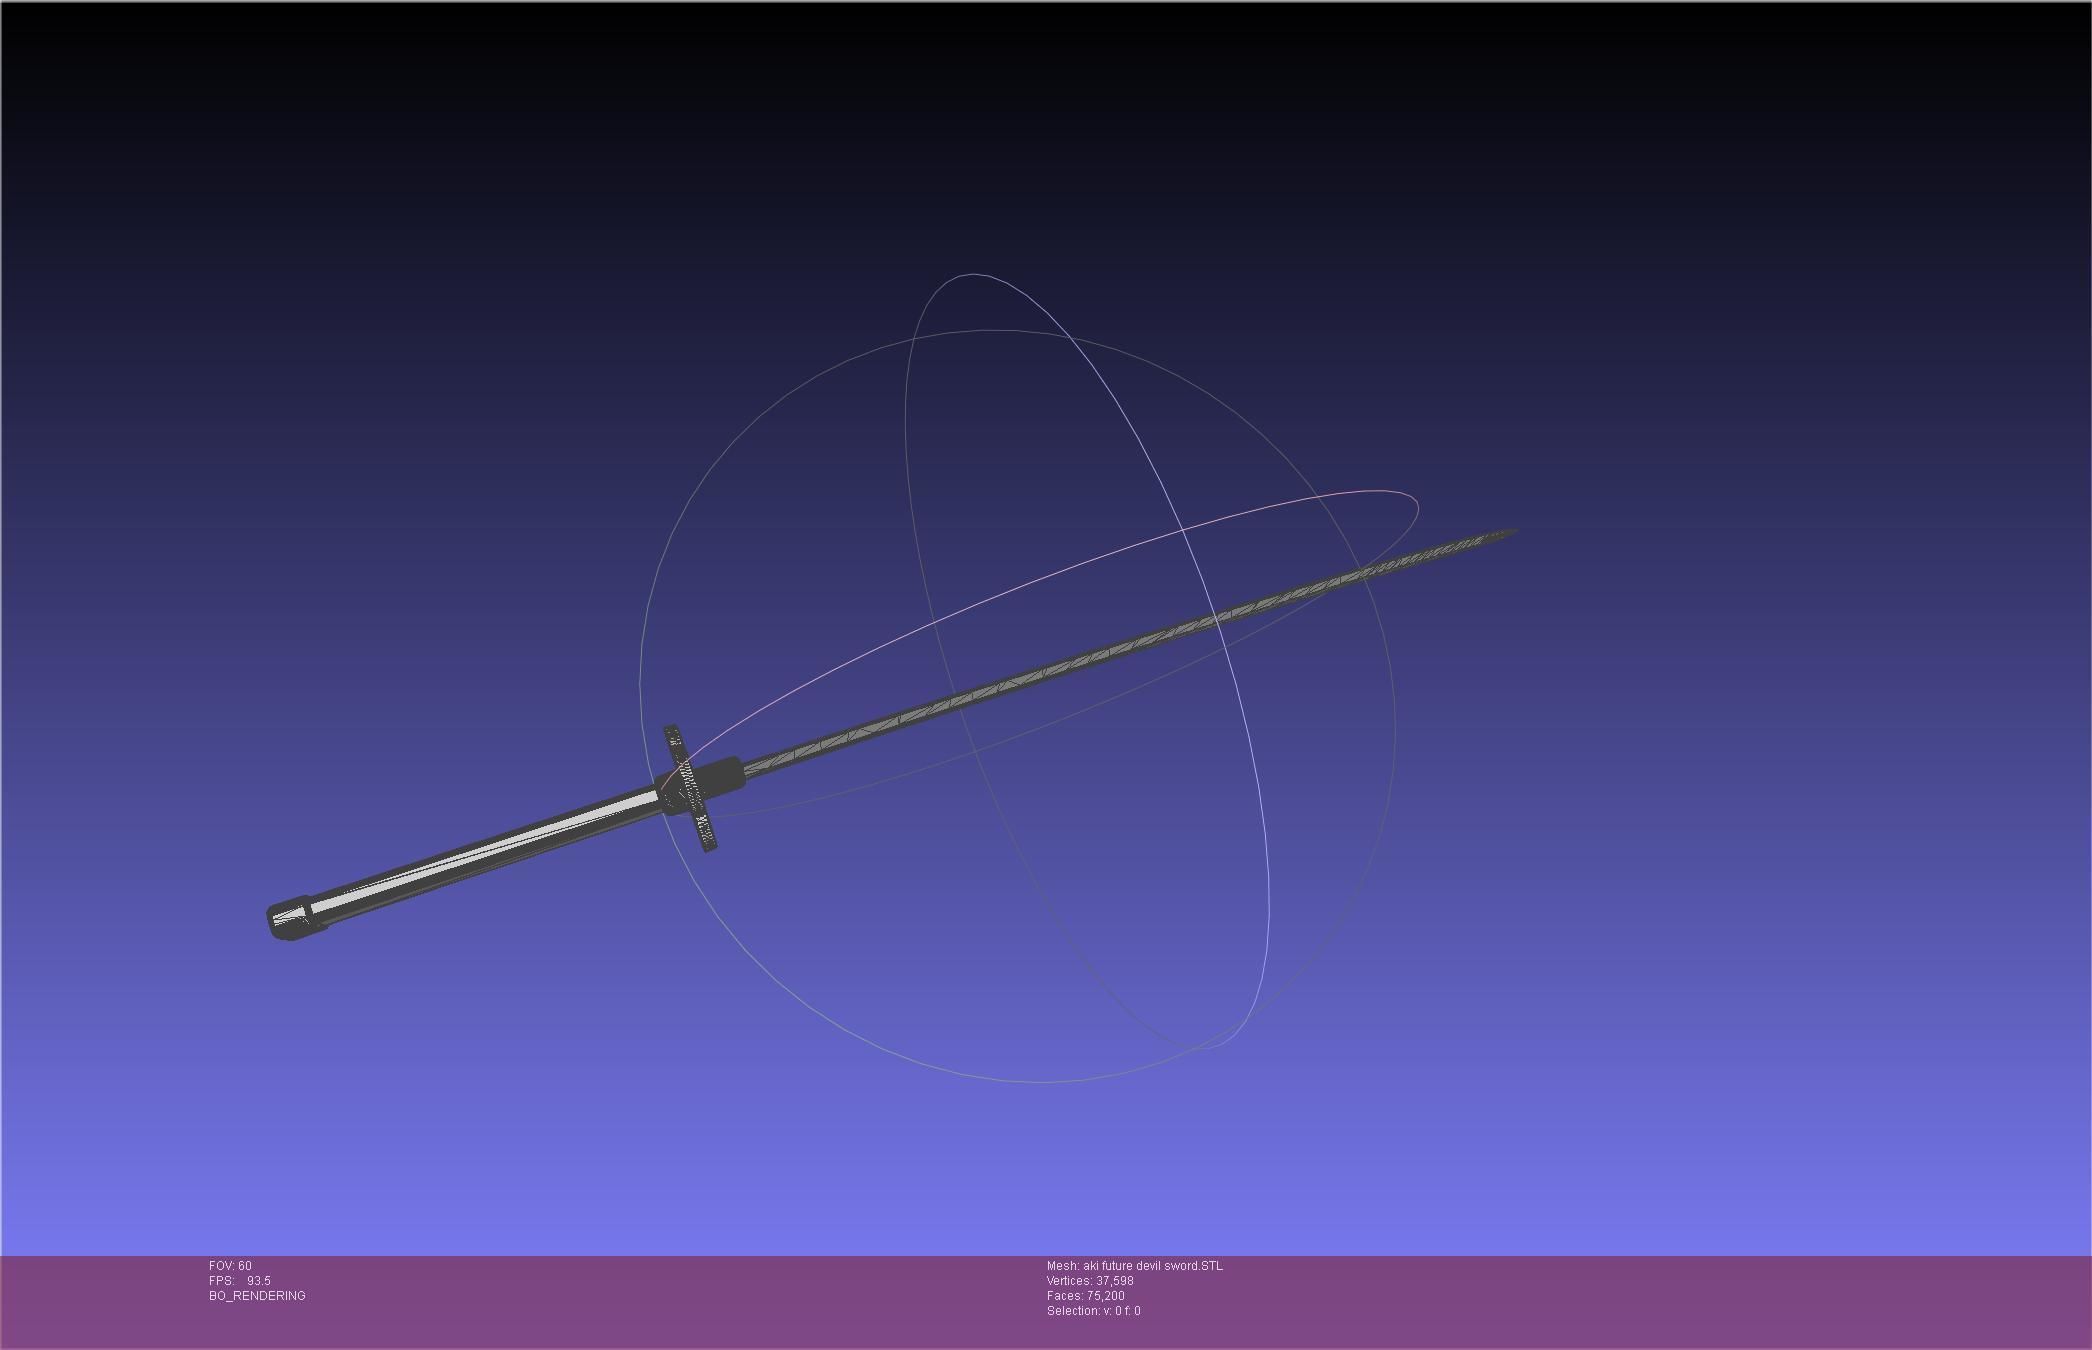This screenshot has height=1350, width=2092.
Task: Click the pointed tip of the blade
Action: pos(1512,533)
